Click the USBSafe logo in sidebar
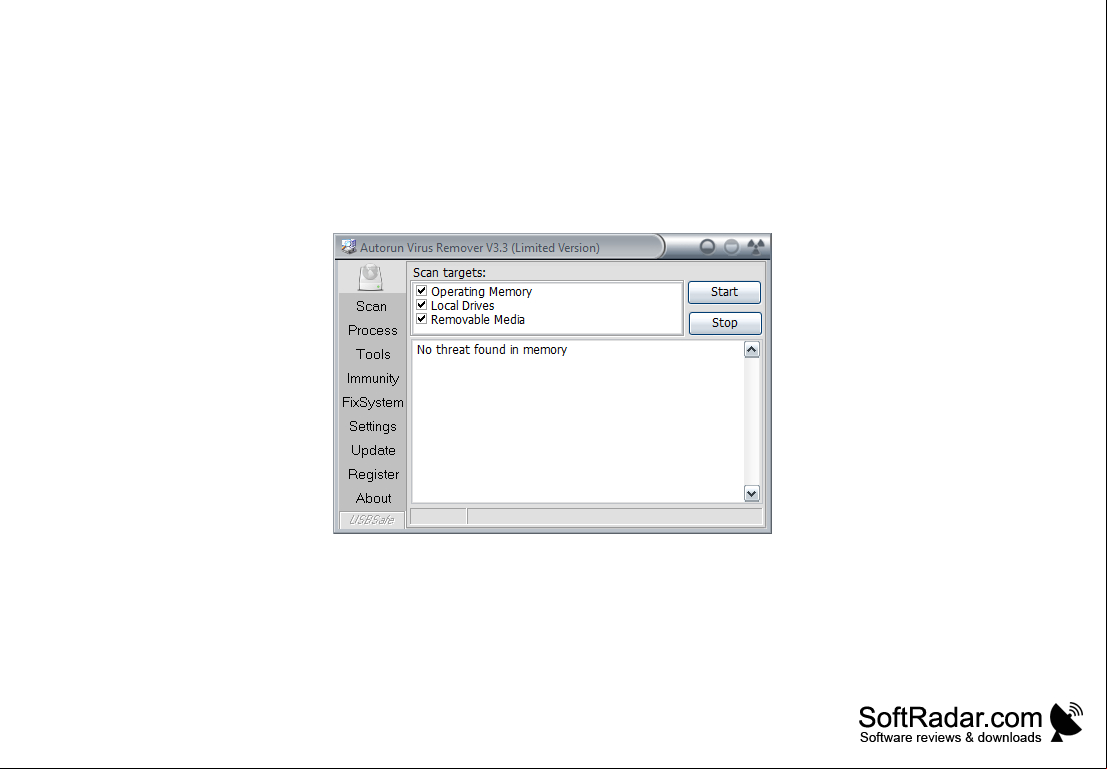The image size is (1107, 769). coord(372,520)
